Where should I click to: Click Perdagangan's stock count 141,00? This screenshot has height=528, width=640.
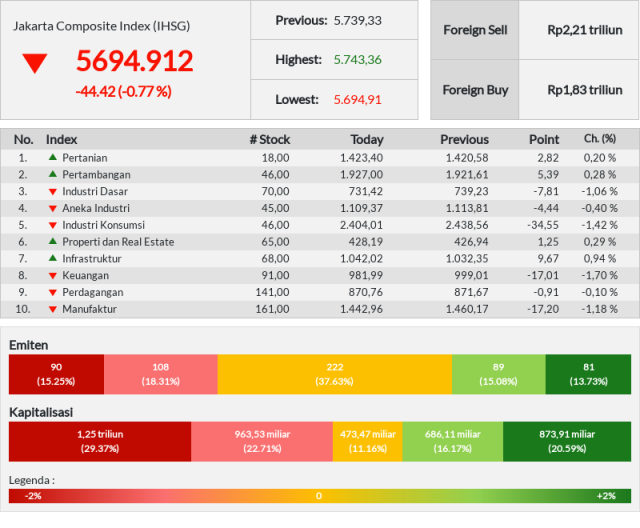coord(272,292)
